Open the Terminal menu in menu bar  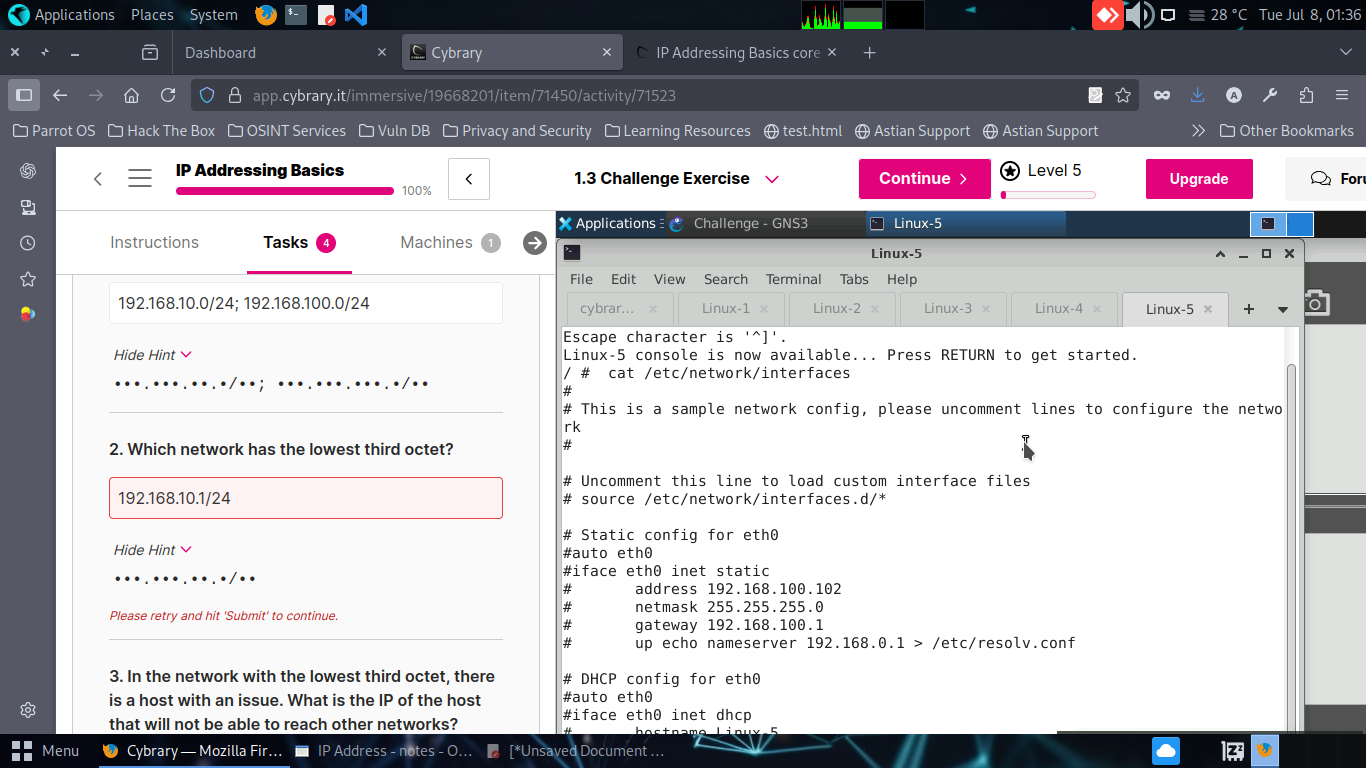click(793, 279)
